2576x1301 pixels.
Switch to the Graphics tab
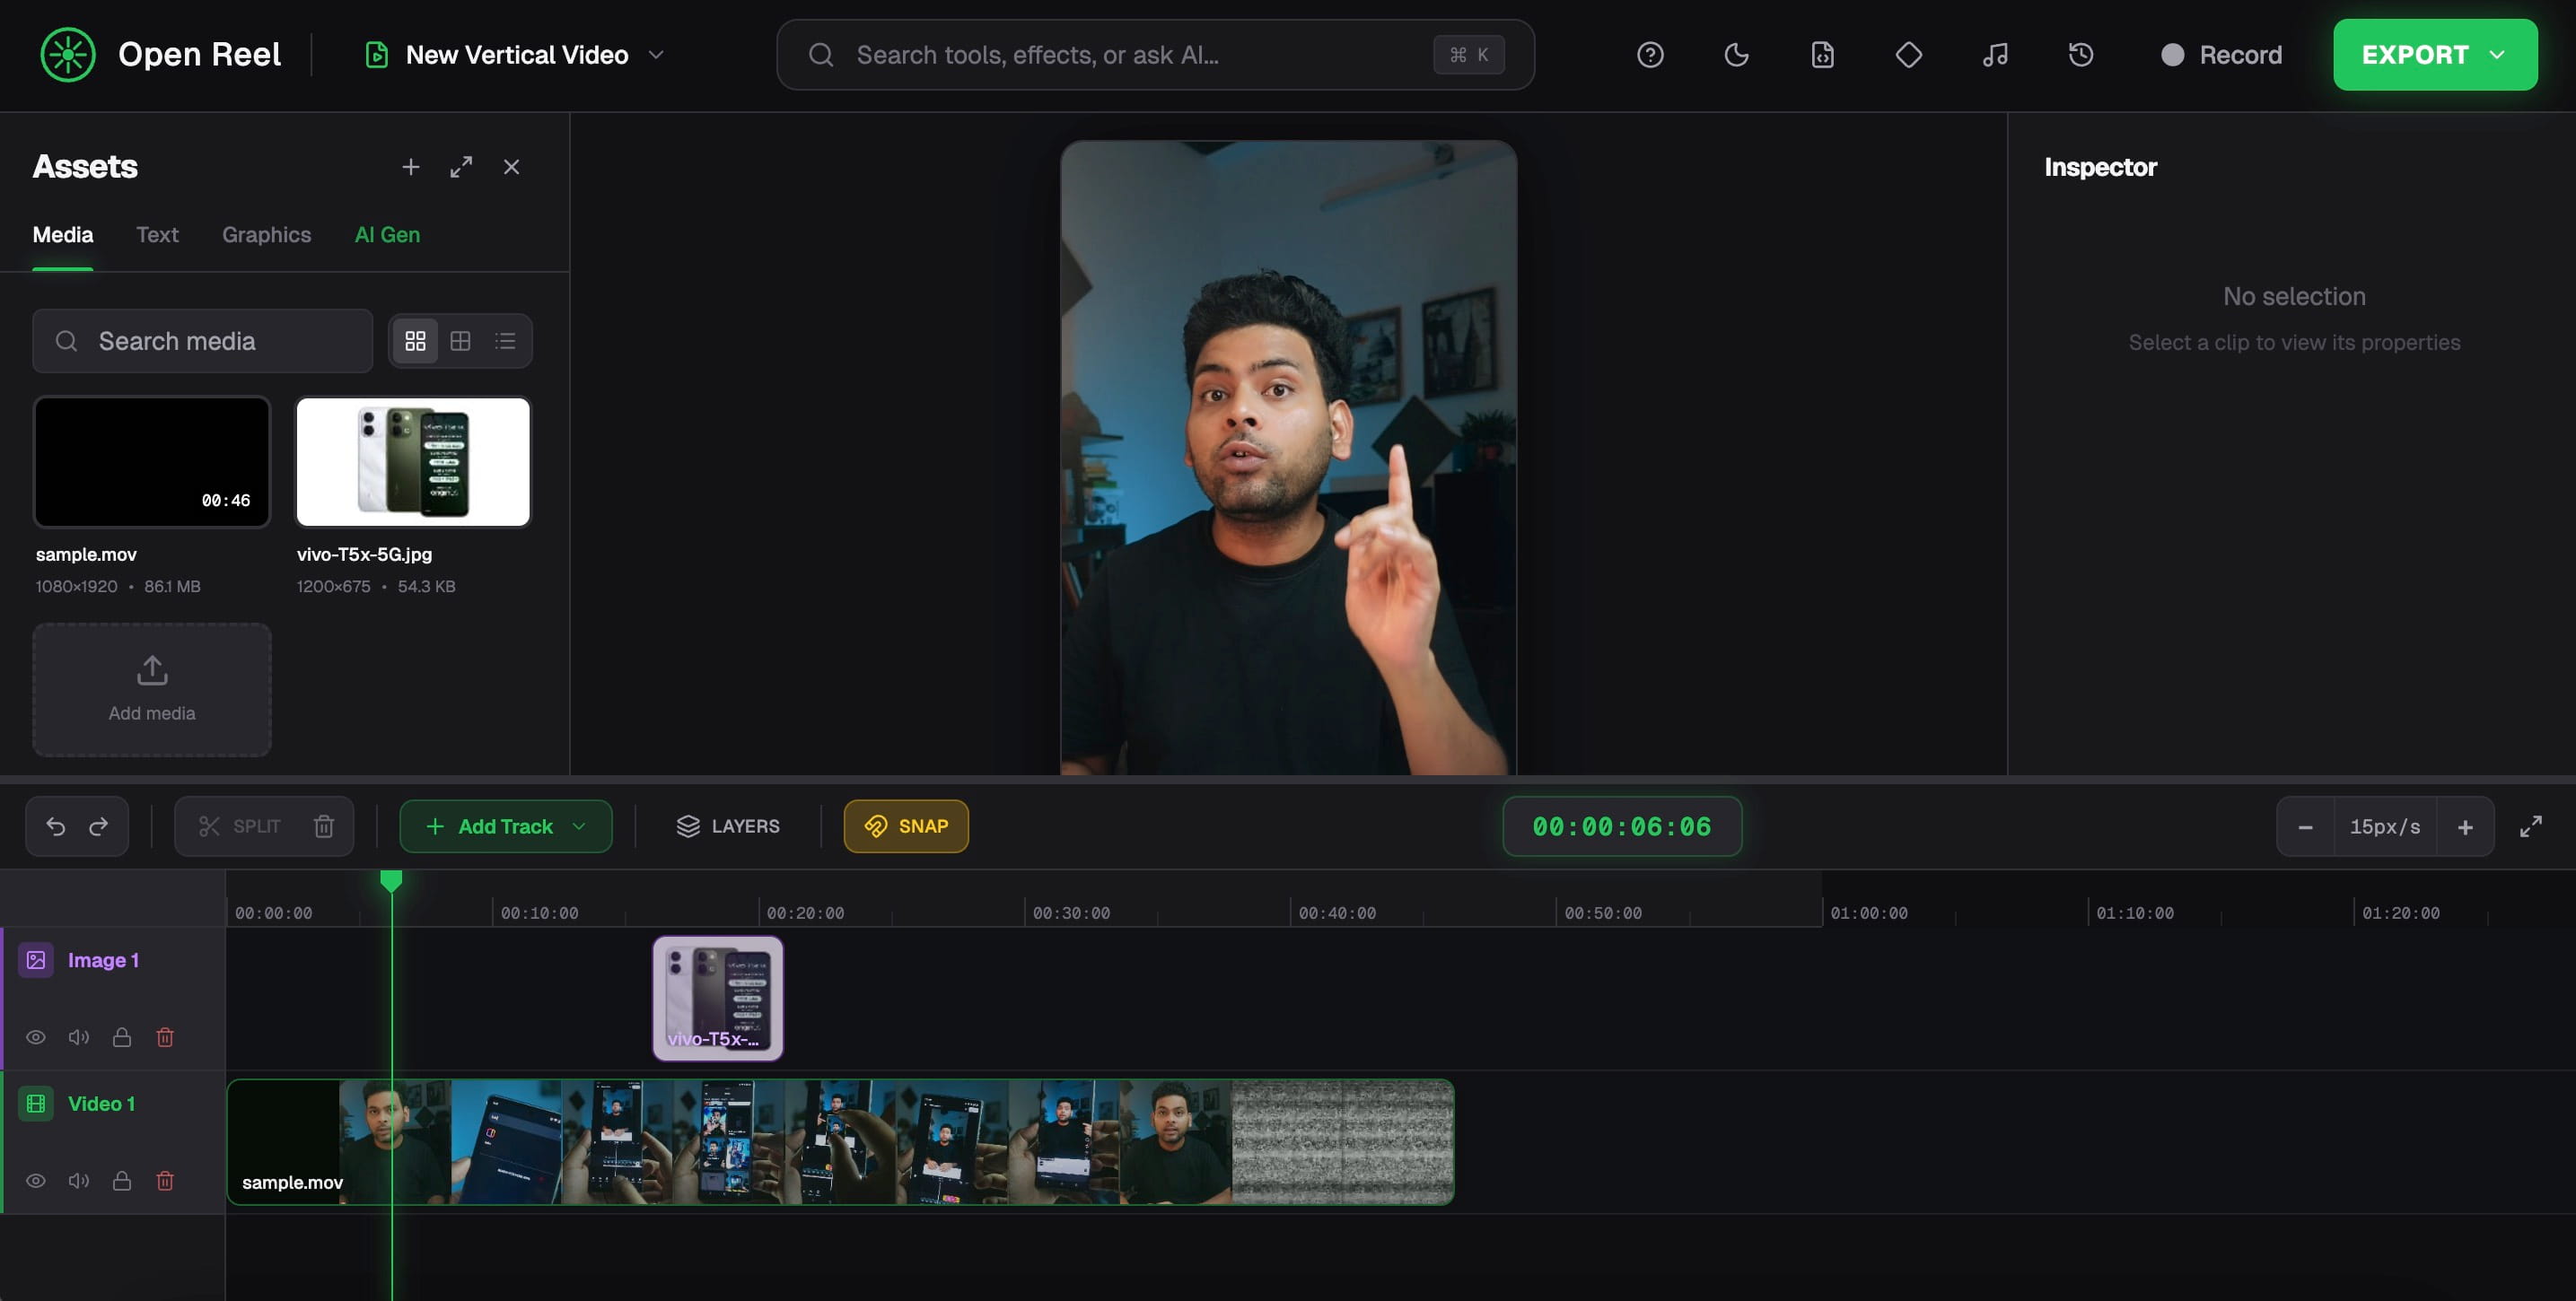(266, 235)
